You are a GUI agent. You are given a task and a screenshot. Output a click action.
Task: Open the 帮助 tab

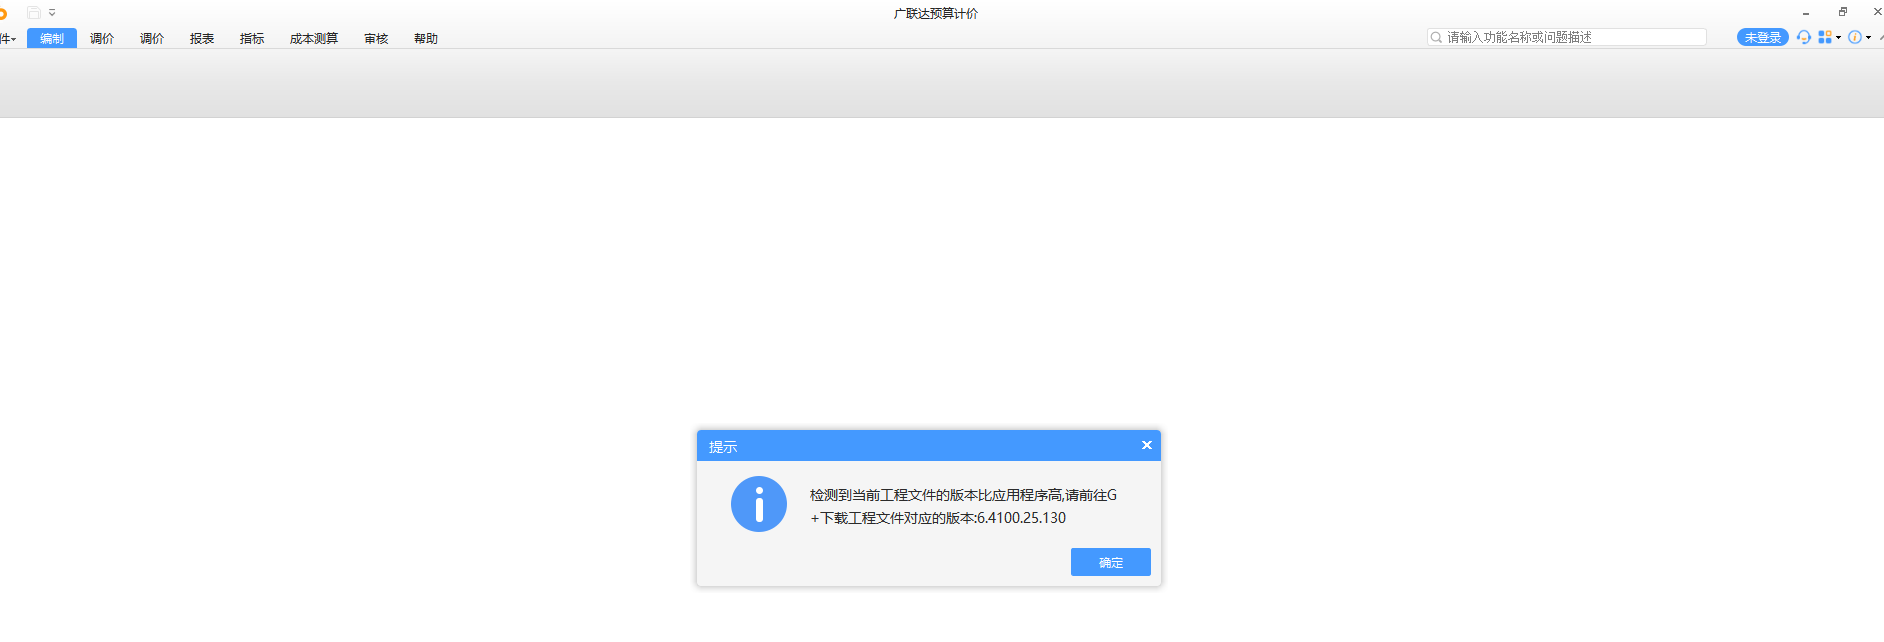click(426, 38)
